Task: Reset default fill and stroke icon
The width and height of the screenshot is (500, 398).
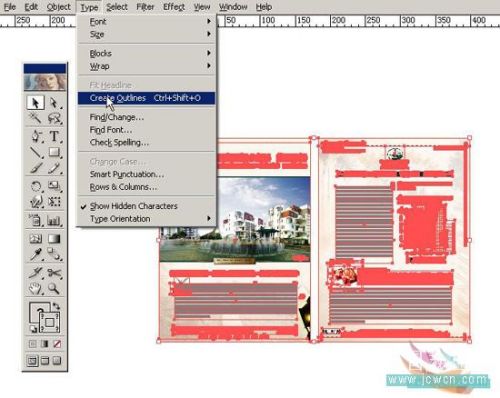Action: click(x=33, y=329)
